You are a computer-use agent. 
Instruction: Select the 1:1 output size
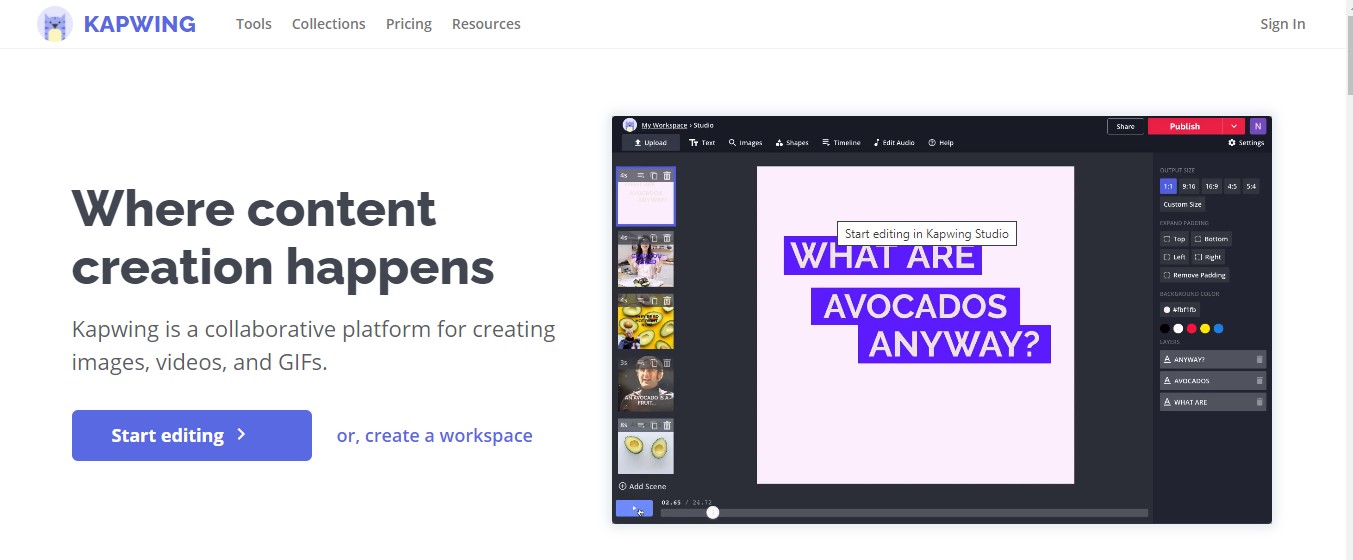pyautogui.click(x=1168, y=186)
